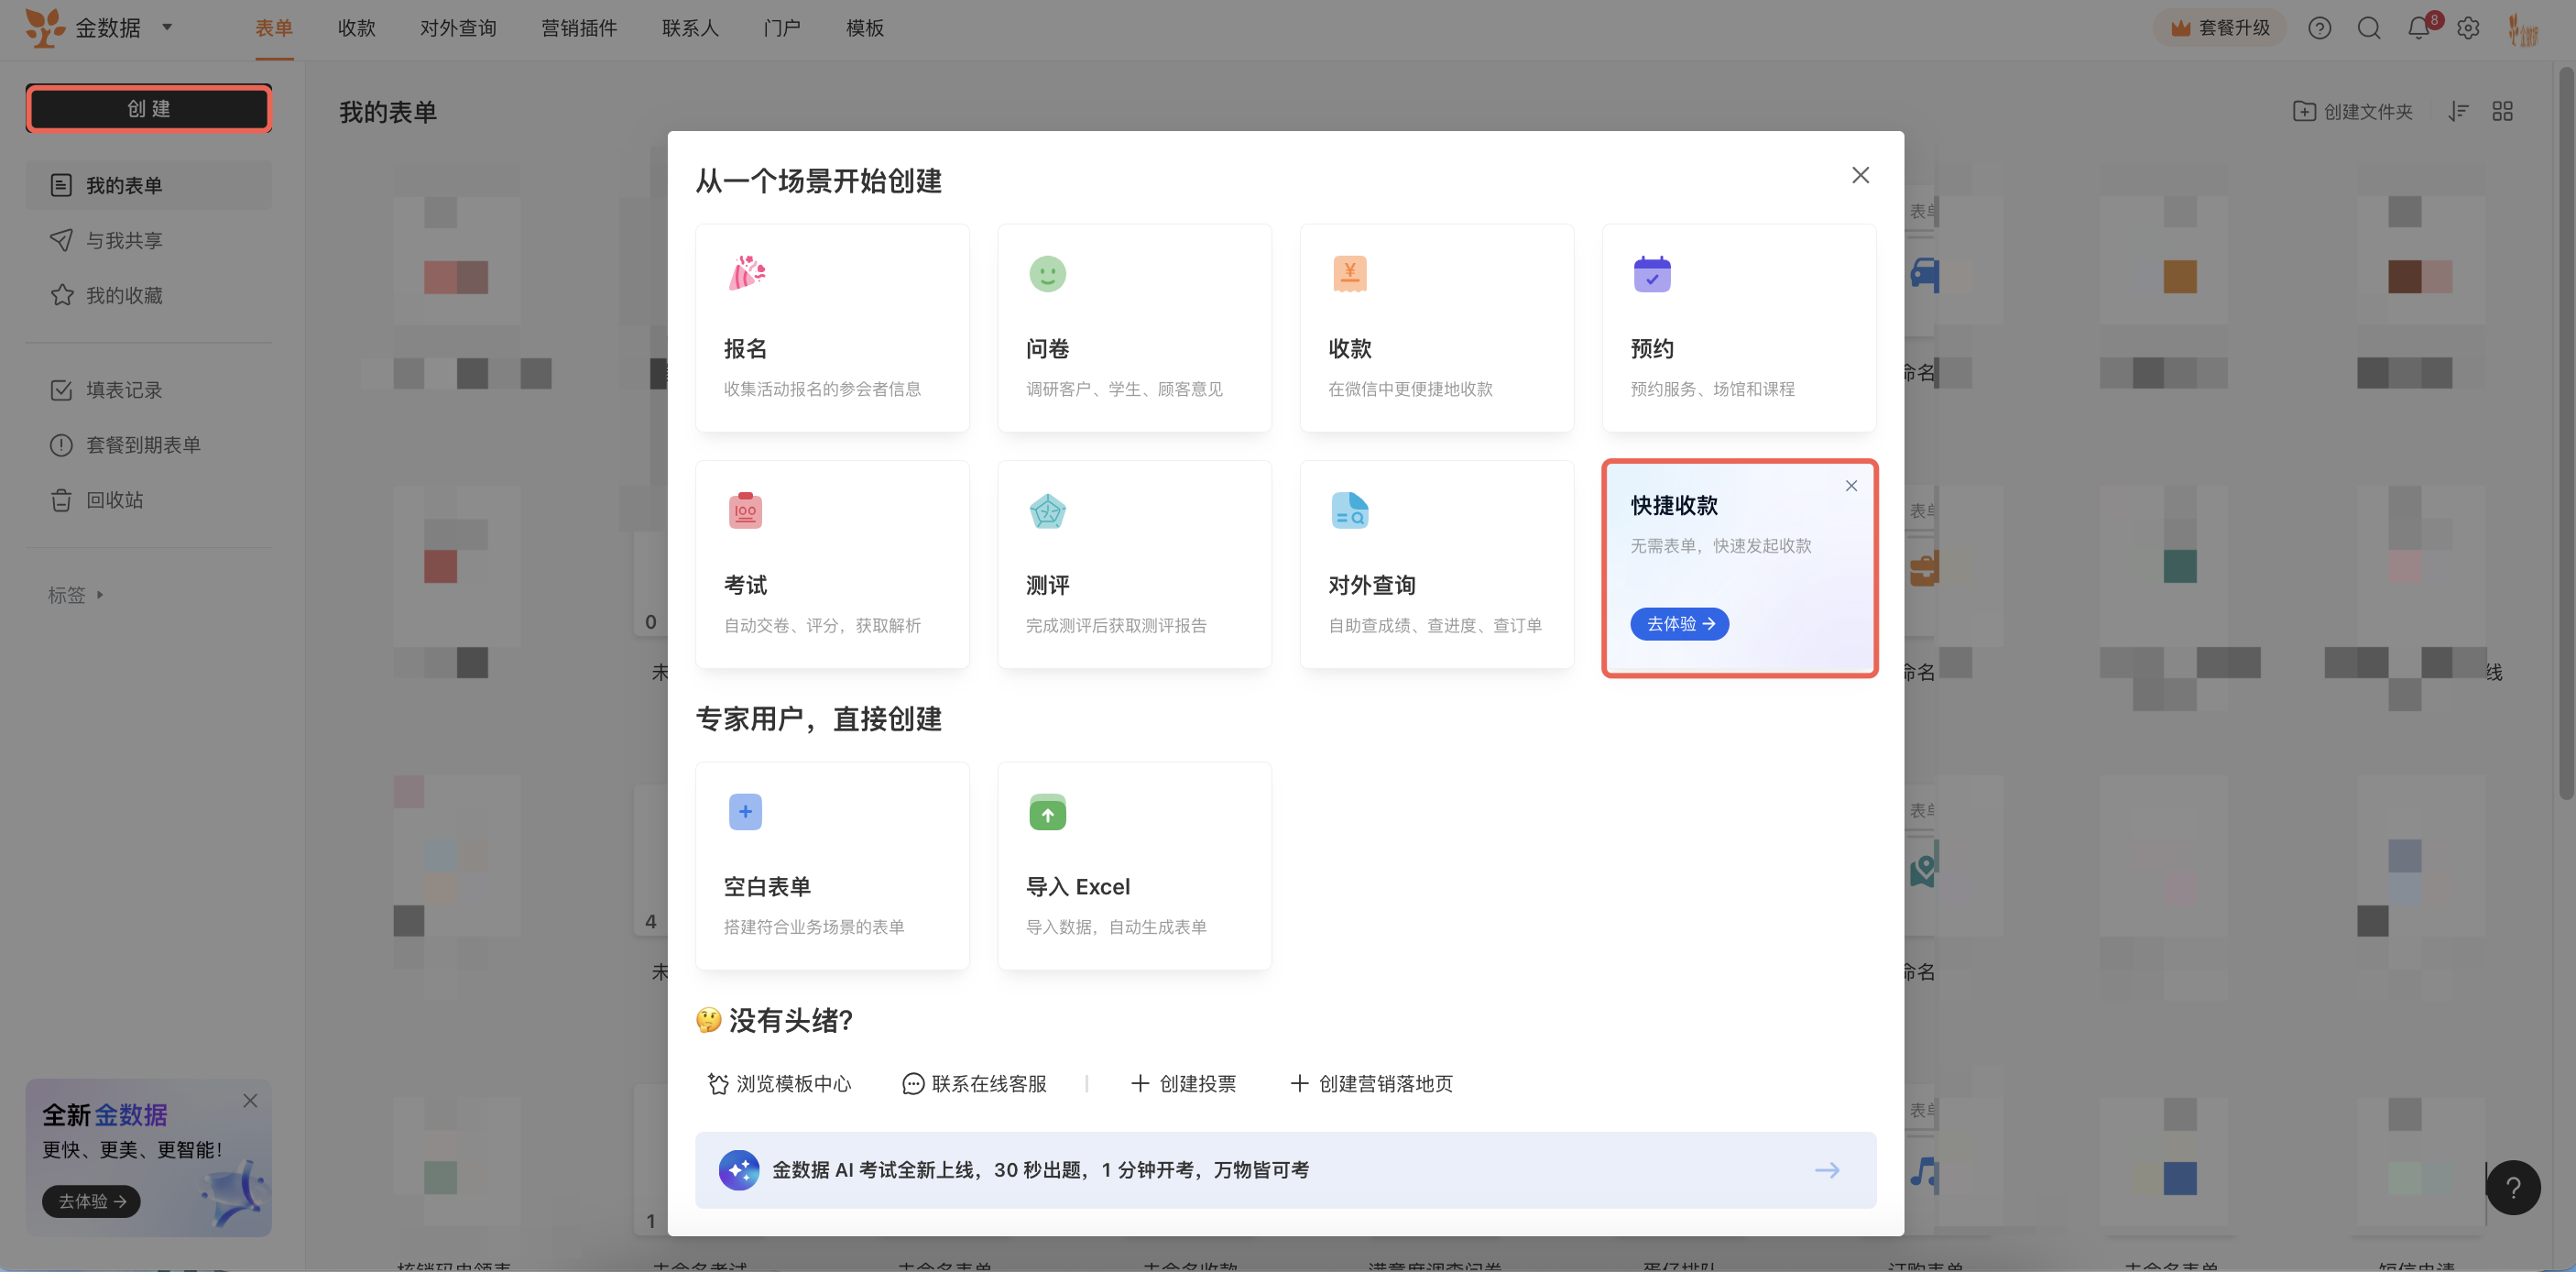Open the 营销插件 tab
This screenshot has width=2576, height=1272.
579,28
